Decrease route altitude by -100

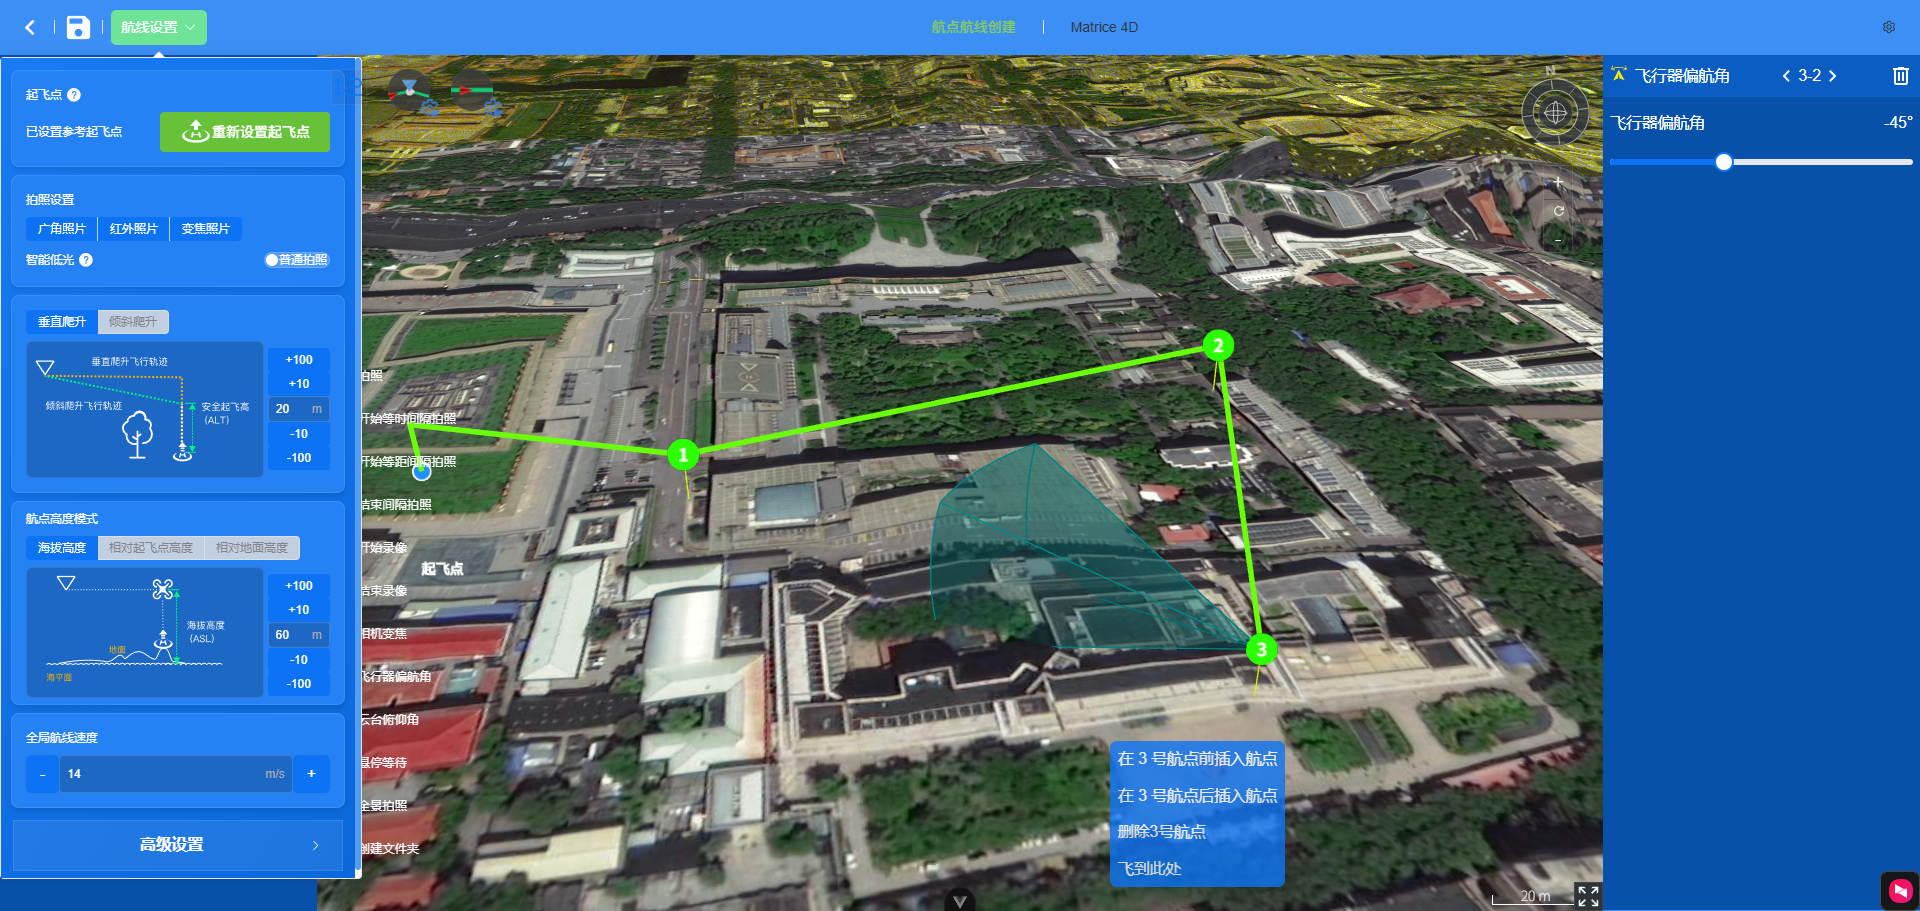299,684
